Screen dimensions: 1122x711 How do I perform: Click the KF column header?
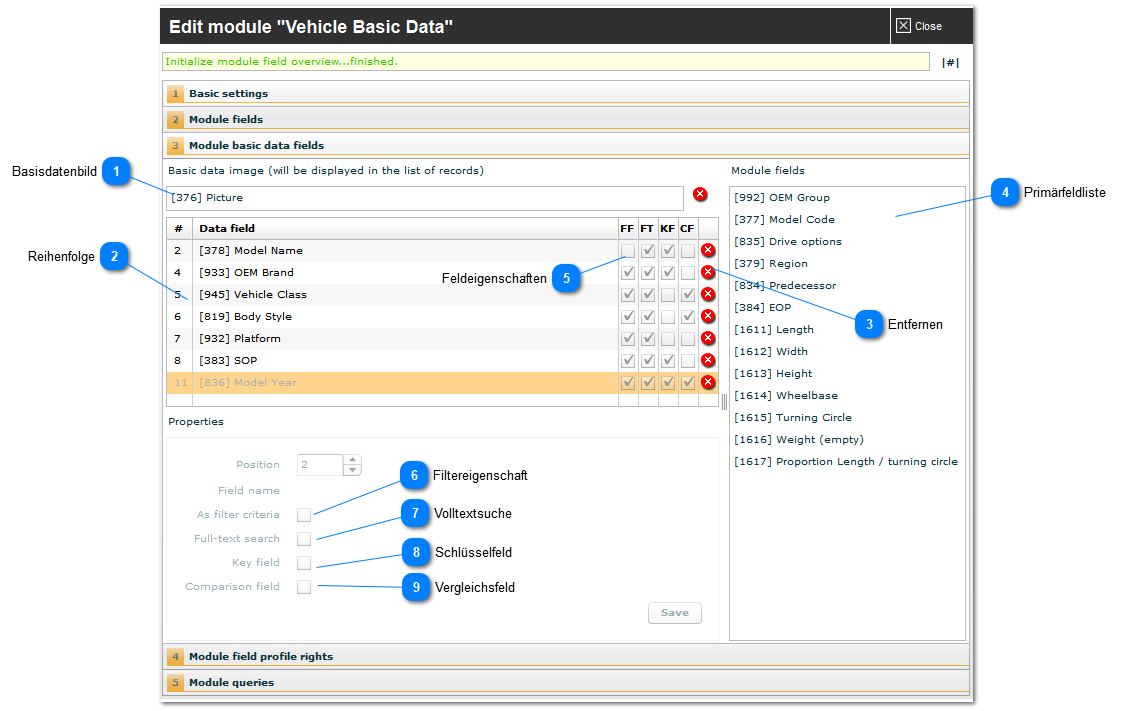tap(668, 229)
